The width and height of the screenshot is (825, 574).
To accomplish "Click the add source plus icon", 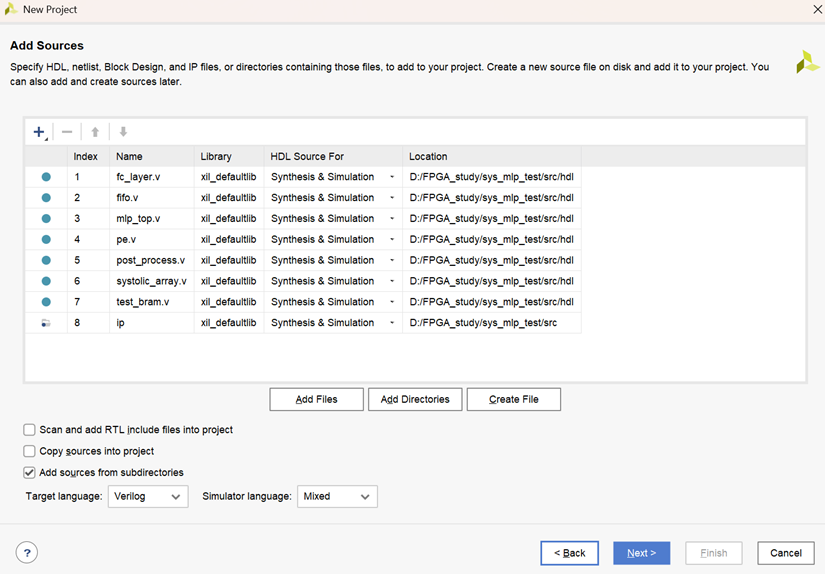I will click(39, 132).
